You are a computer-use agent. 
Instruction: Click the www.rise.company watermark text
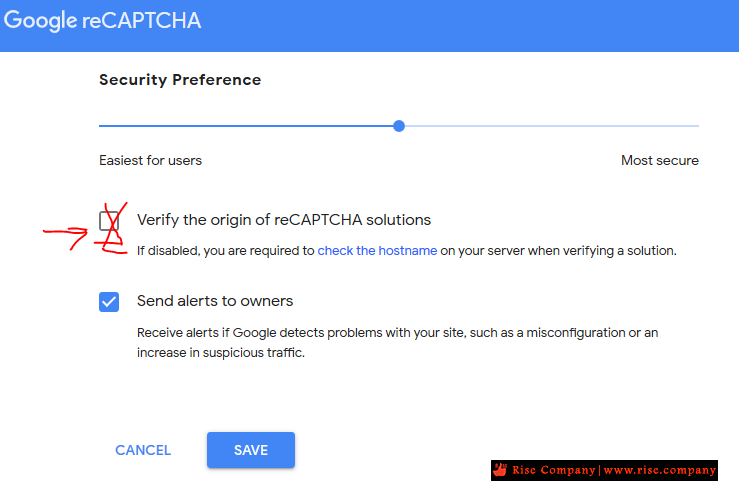pos(660,470)
